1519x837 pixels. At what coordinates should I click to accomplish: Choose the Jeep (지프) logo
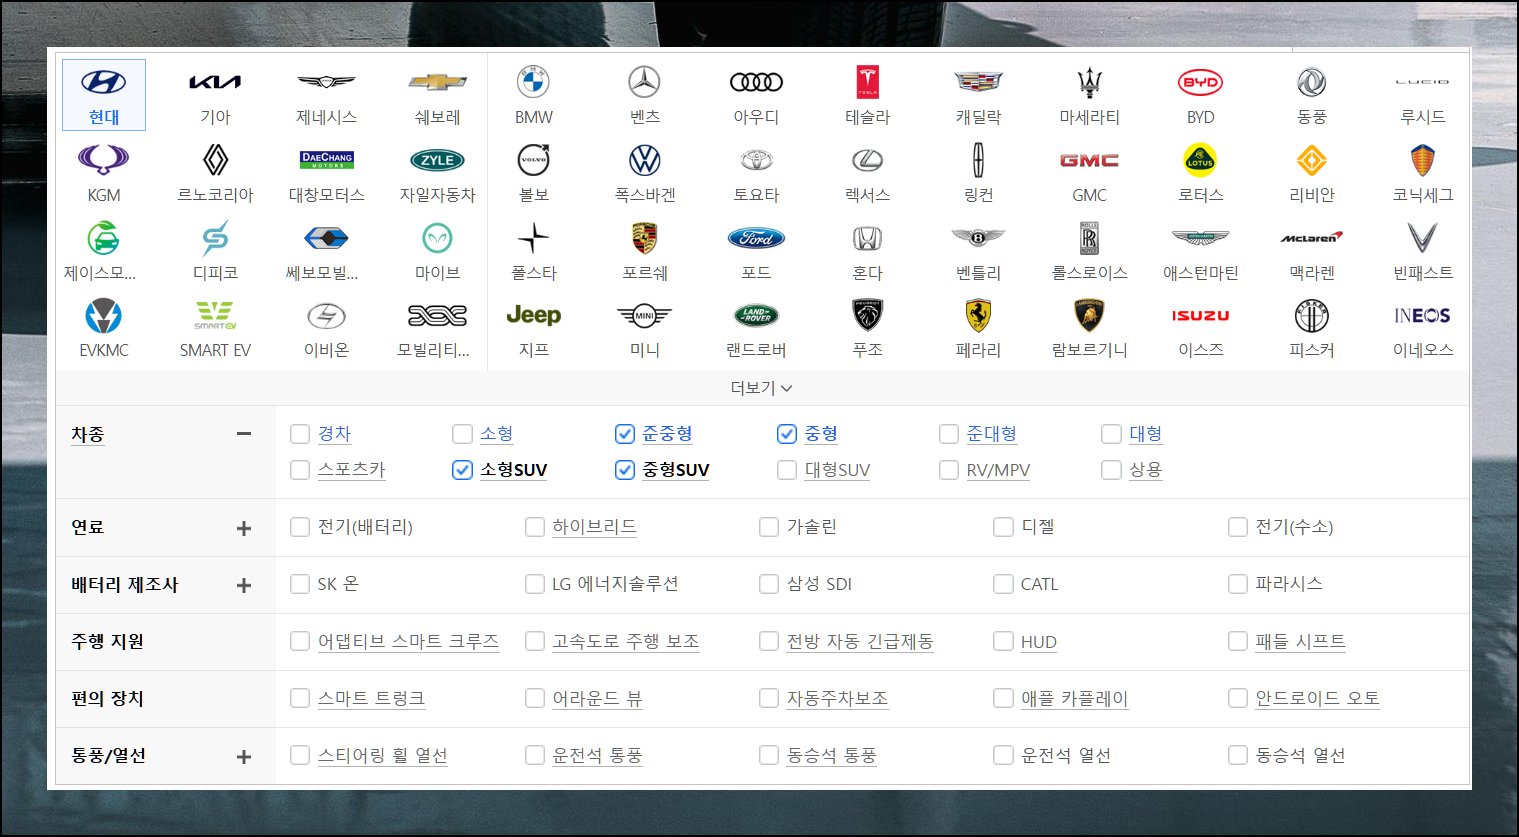pyautogui.click(x=534, y=315)
